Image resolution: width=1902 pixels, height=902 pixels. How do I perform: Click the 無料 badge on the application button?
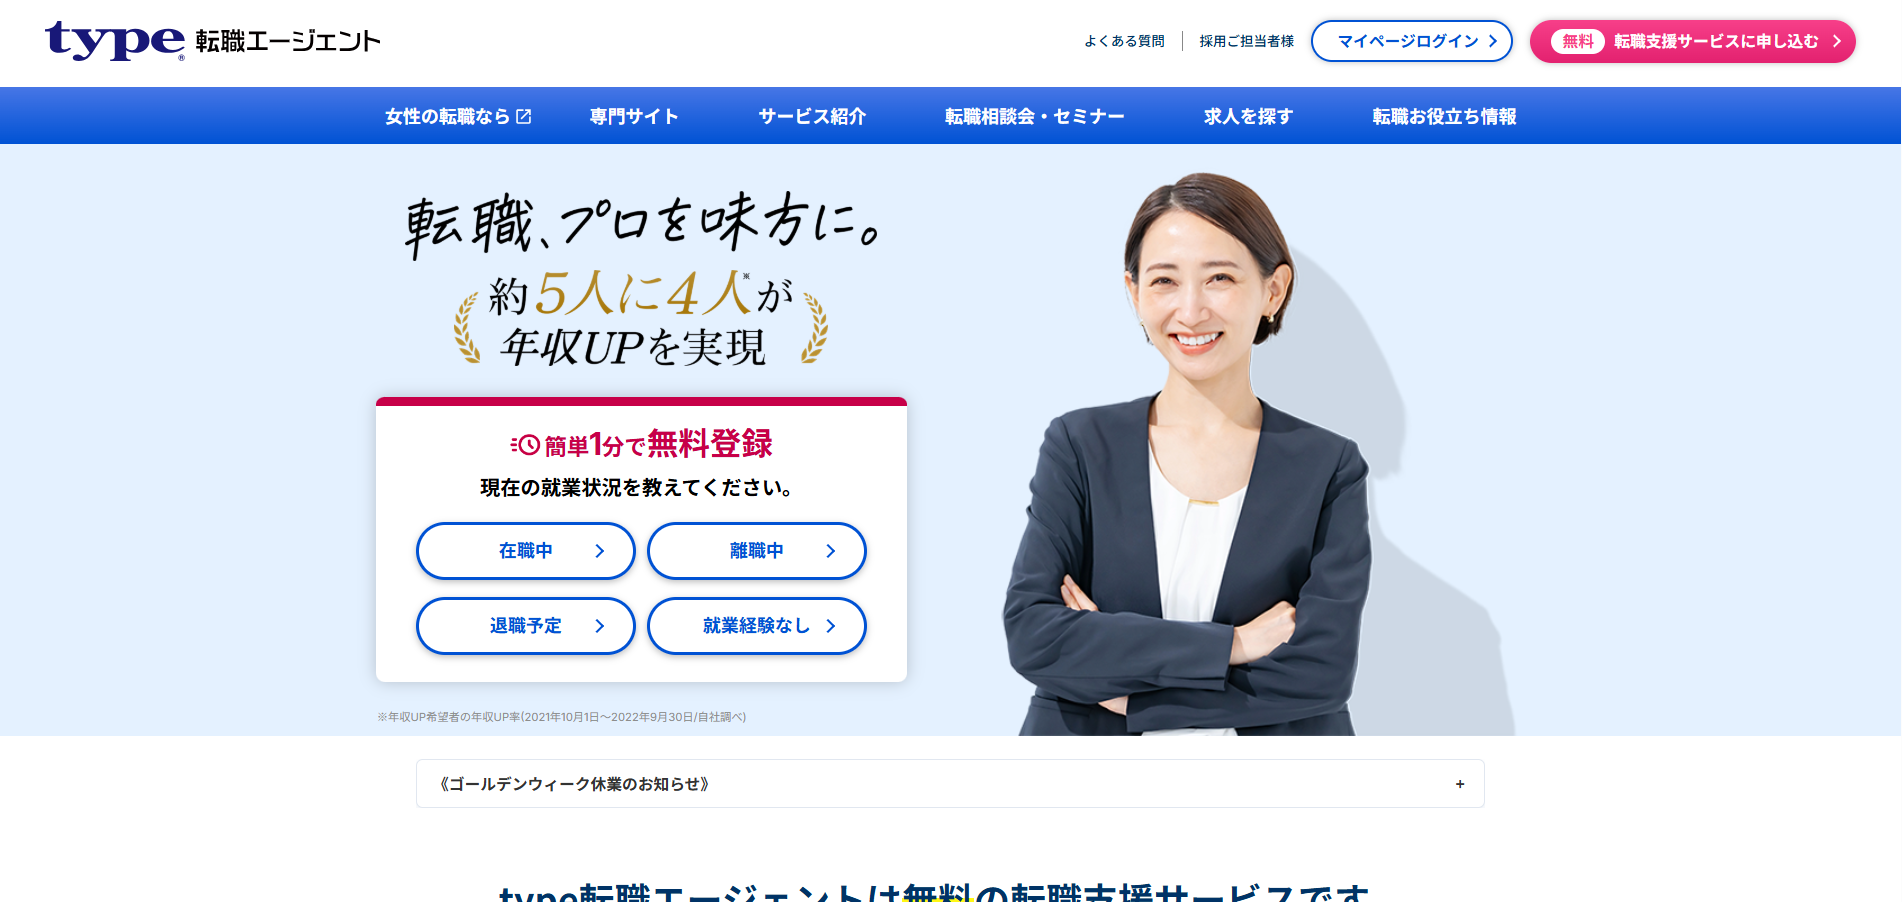(x=1578, y=41)
